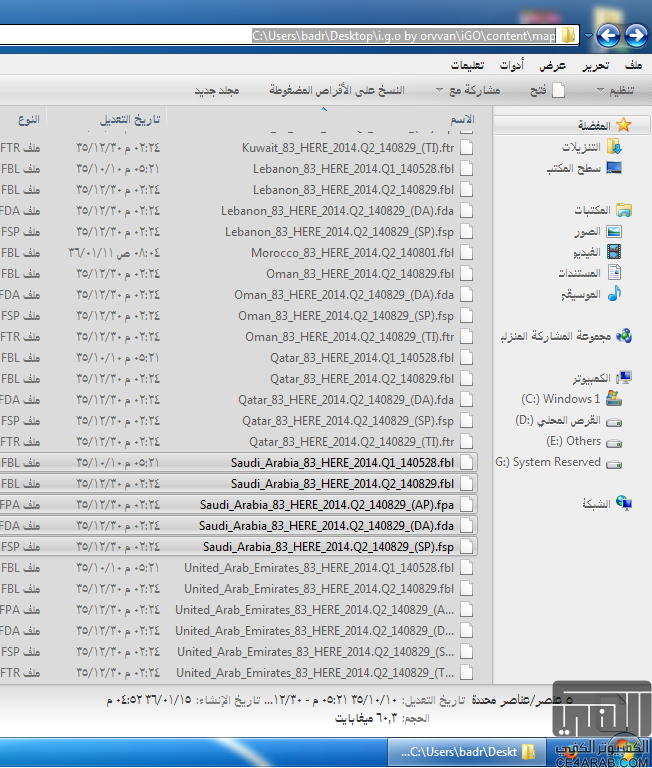652x768 pixels.
Task: Click النسخ على الأقراص المضغوطة button
Action: [337, 90]
